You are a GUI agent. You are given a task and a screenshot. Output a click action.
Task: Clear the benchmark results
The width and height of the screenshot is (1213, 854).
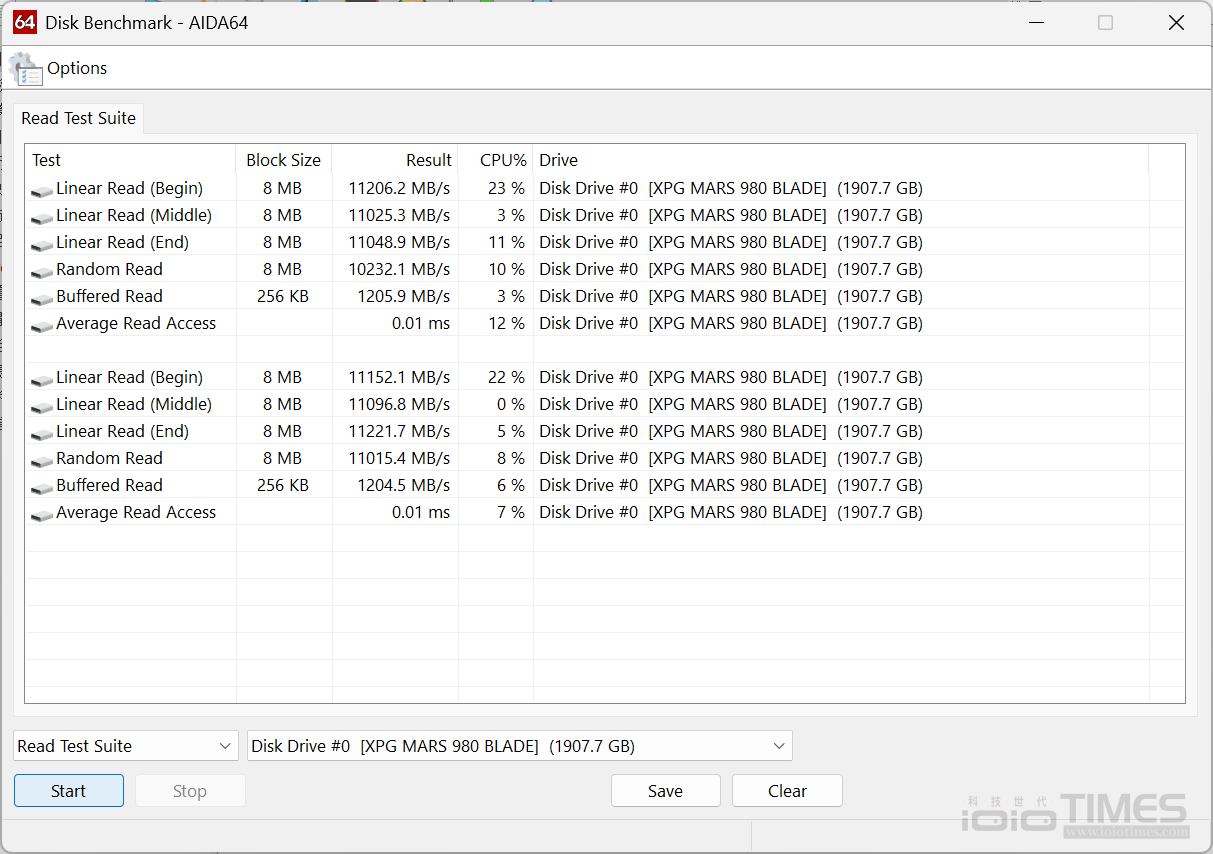[787, 791]
